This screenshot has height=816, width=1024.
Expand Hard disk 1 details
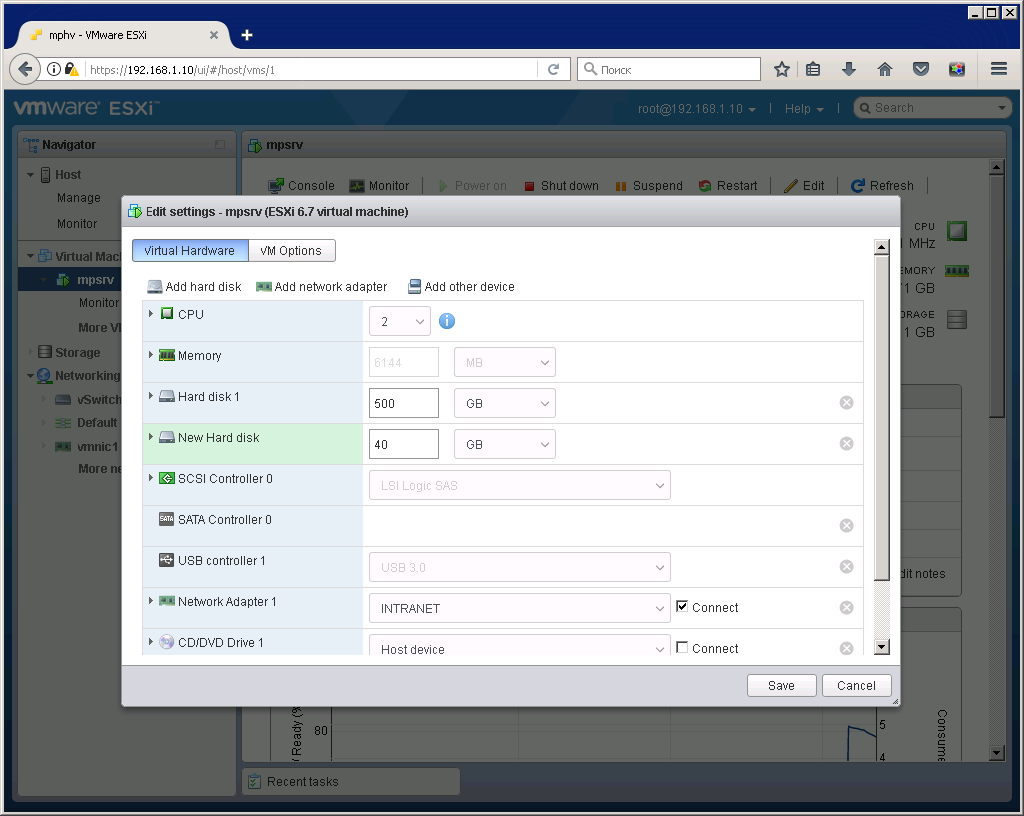151,396
